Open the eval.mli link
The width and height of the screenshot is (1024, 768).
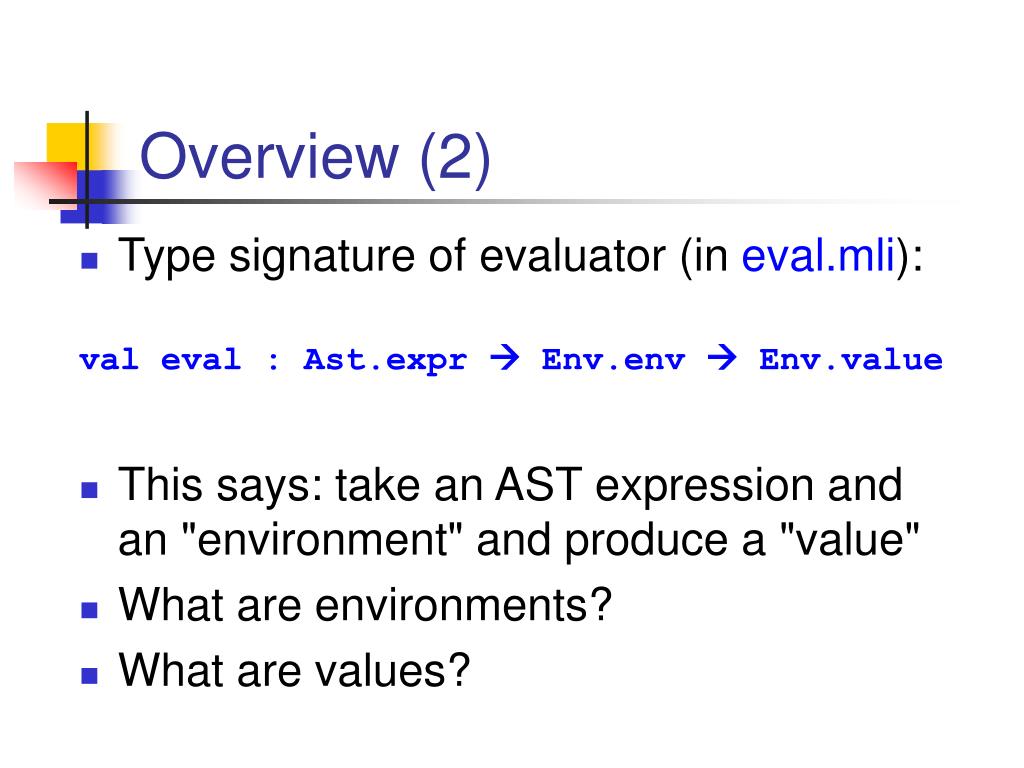818,255
